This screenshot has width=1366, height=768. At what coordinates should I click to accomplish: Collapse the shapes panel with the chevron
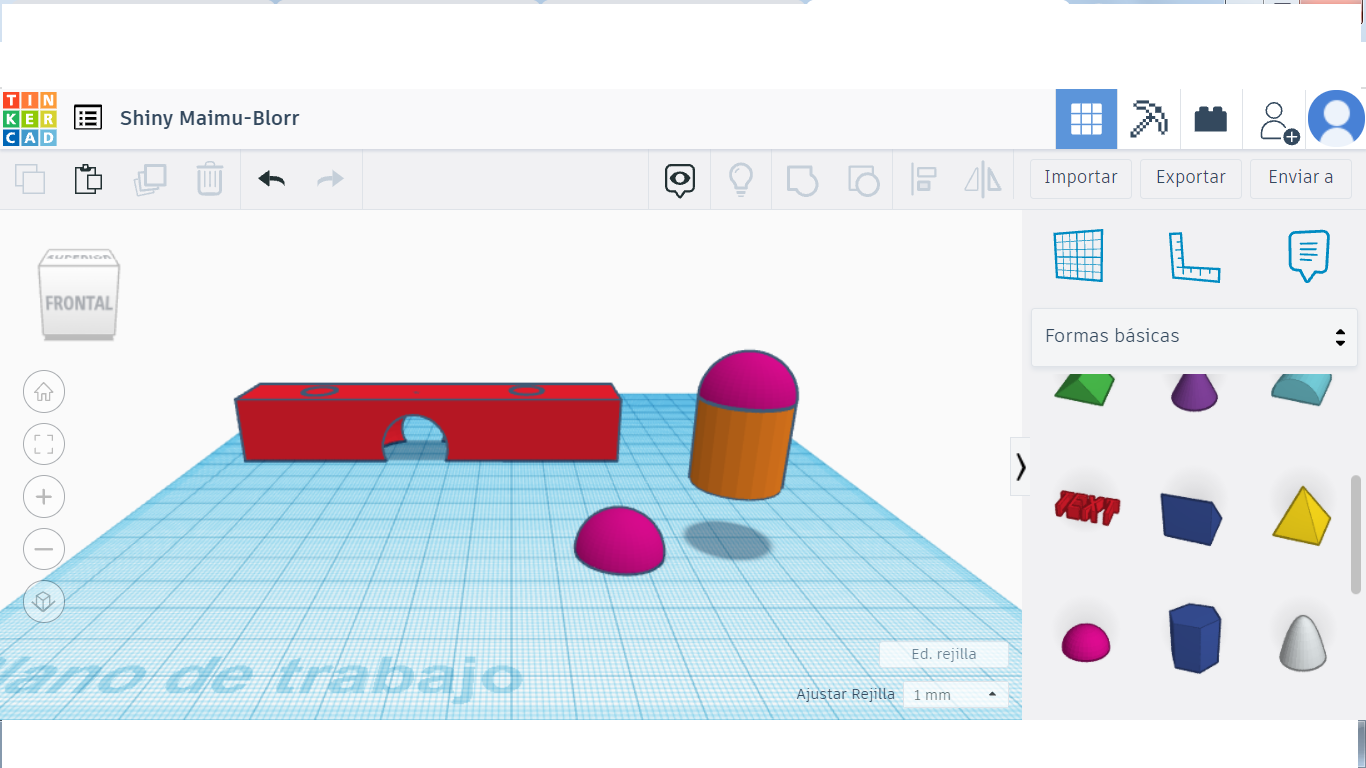click(x=1020, y=466)
